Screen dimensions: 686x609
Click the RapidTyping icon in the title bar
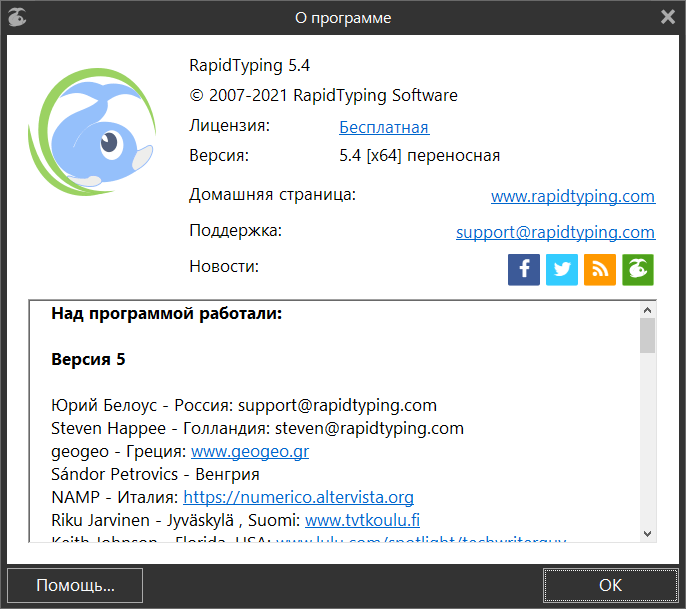click(18, 18)
